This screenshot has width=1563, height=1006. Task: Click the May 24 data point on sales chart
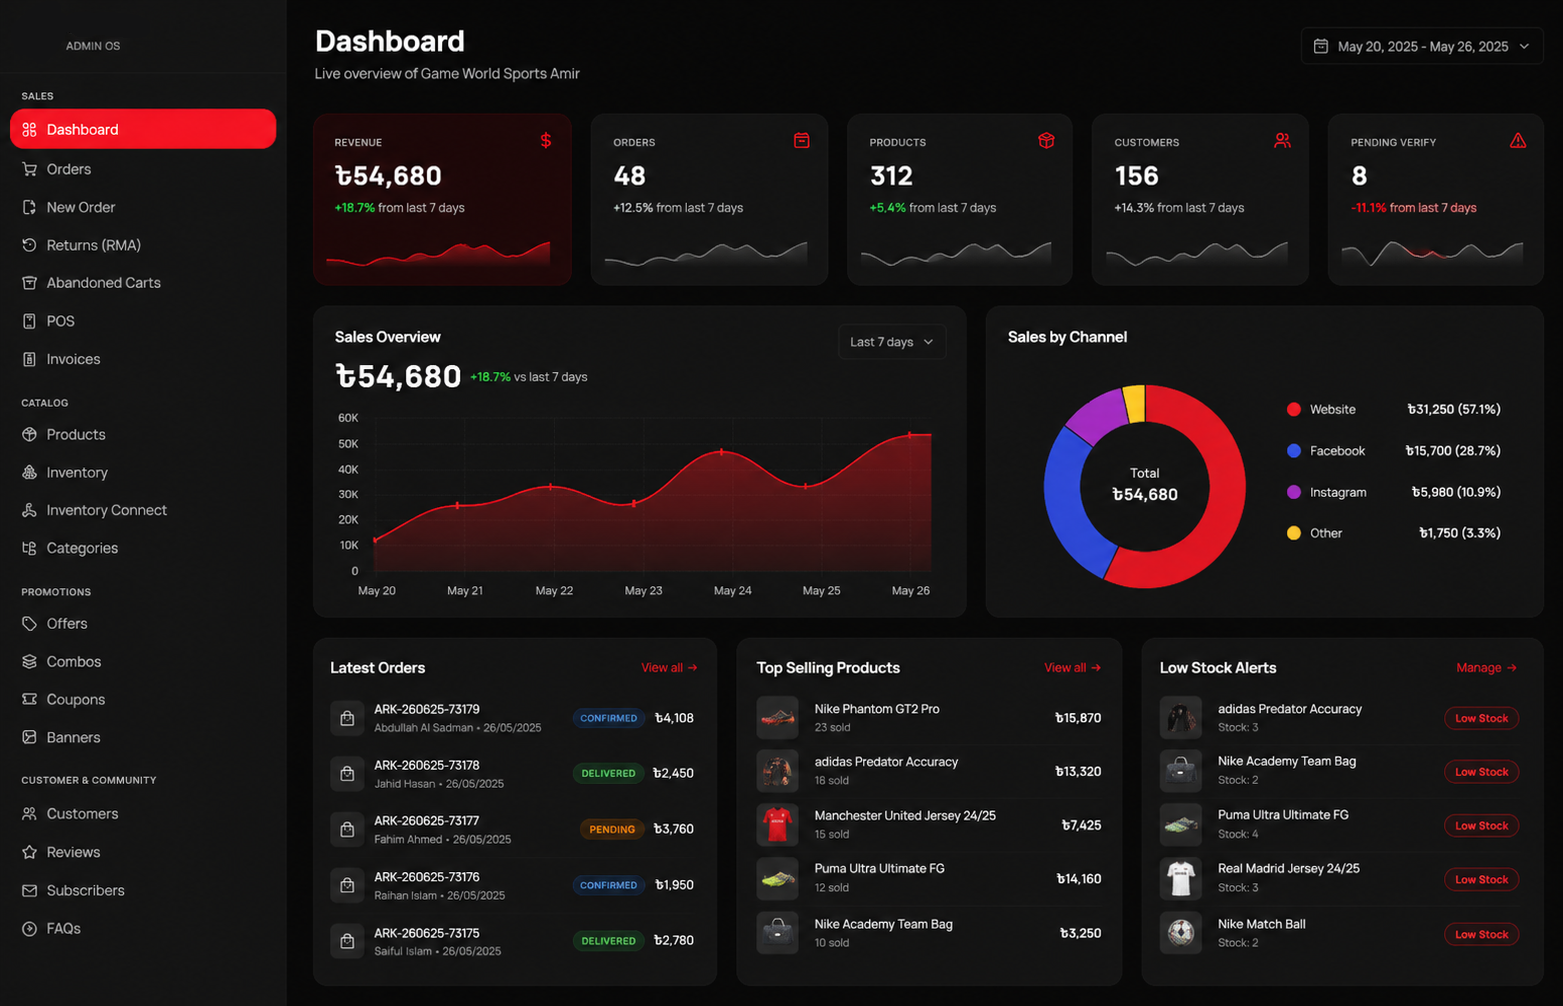pyautogui.click(x=722, y=452)
